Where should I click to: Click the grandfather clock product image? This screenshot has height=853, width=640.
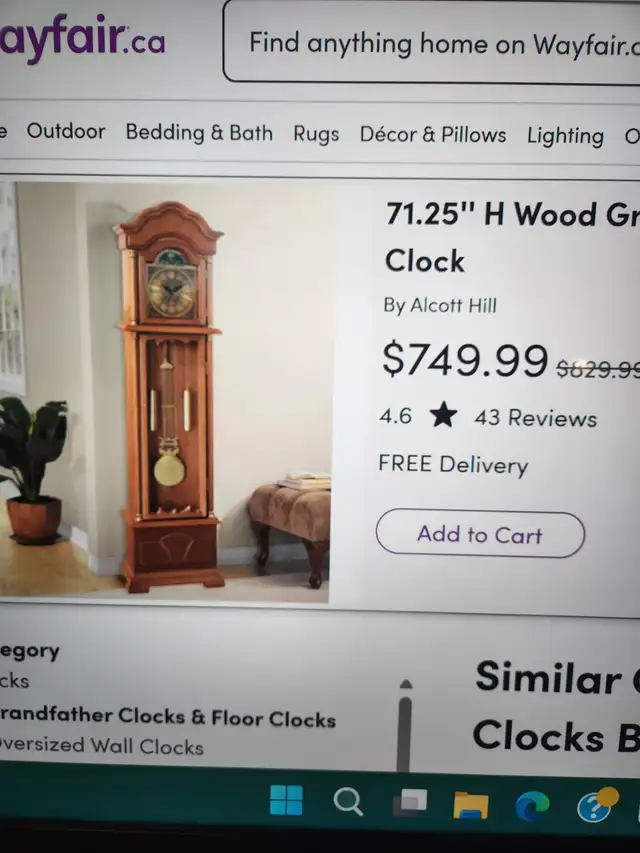click(164, 392)
